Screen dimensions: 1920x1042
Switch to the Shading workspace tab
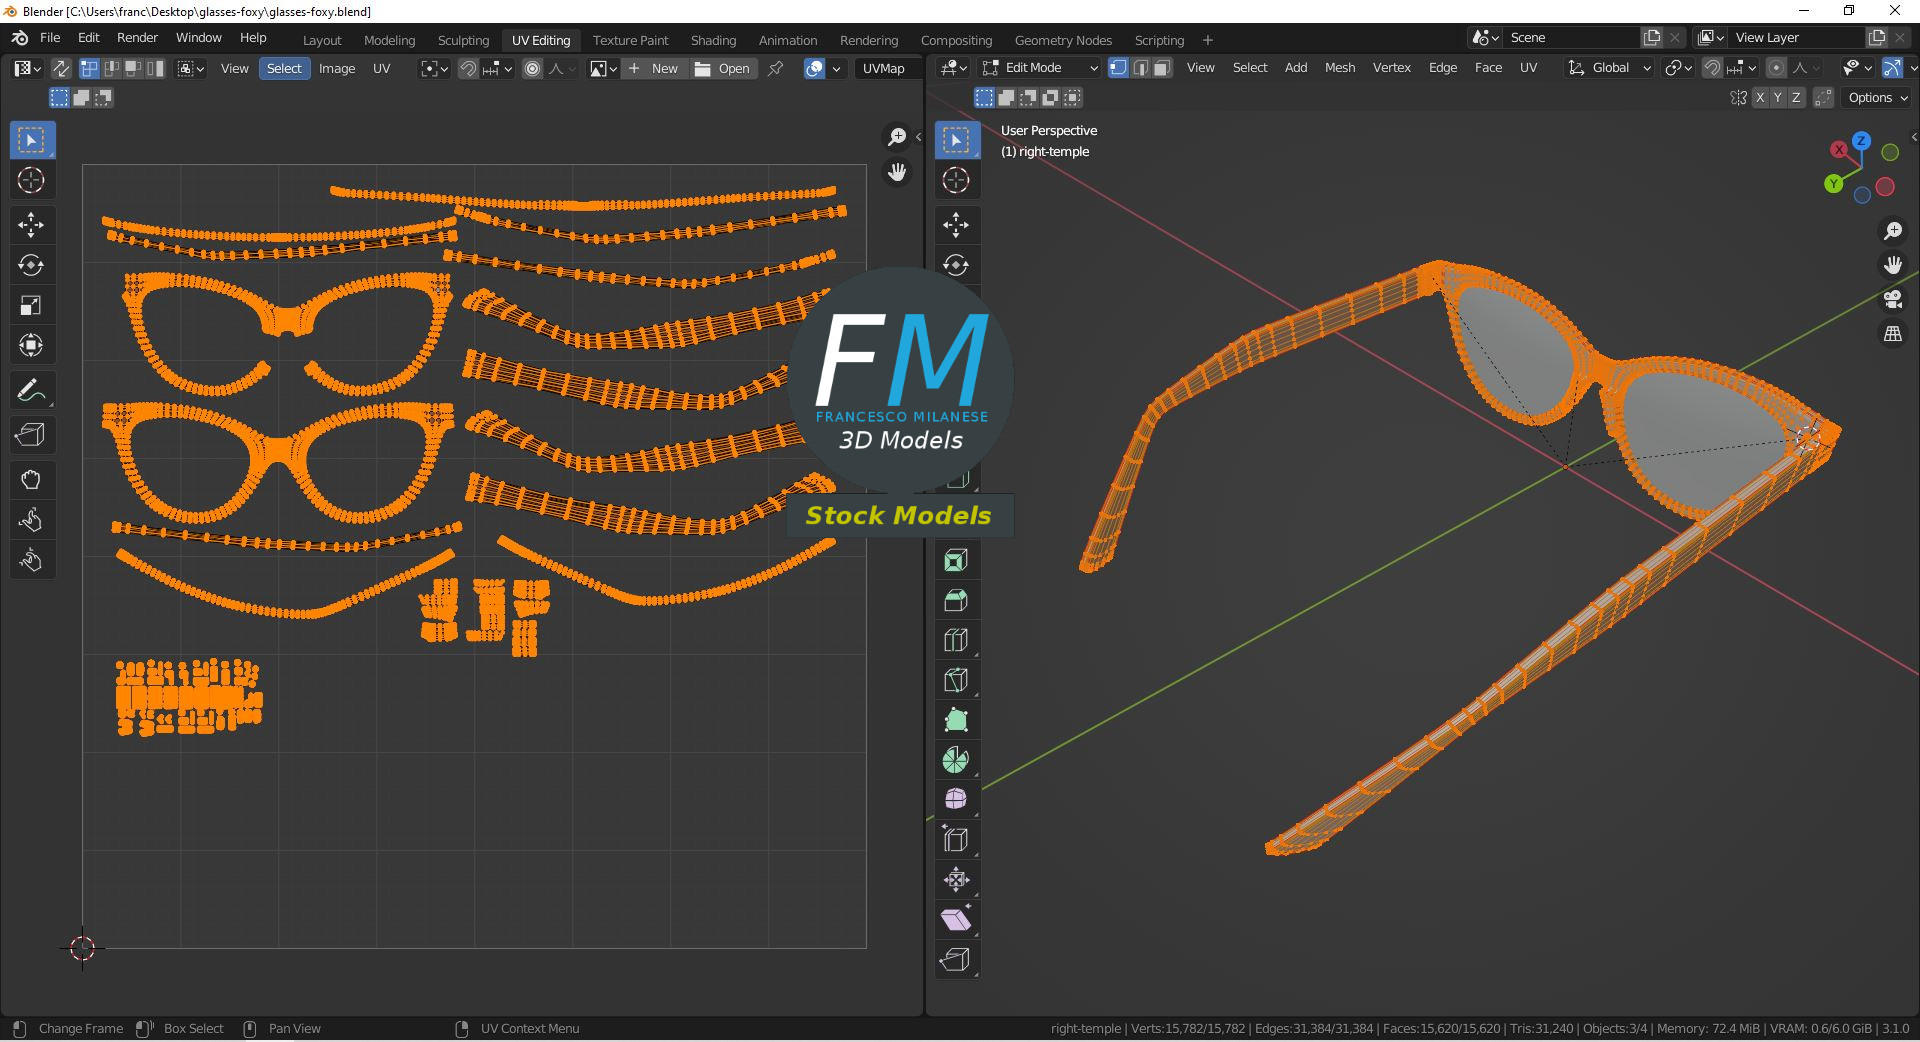pyautogui.click(x=713, y=40)
